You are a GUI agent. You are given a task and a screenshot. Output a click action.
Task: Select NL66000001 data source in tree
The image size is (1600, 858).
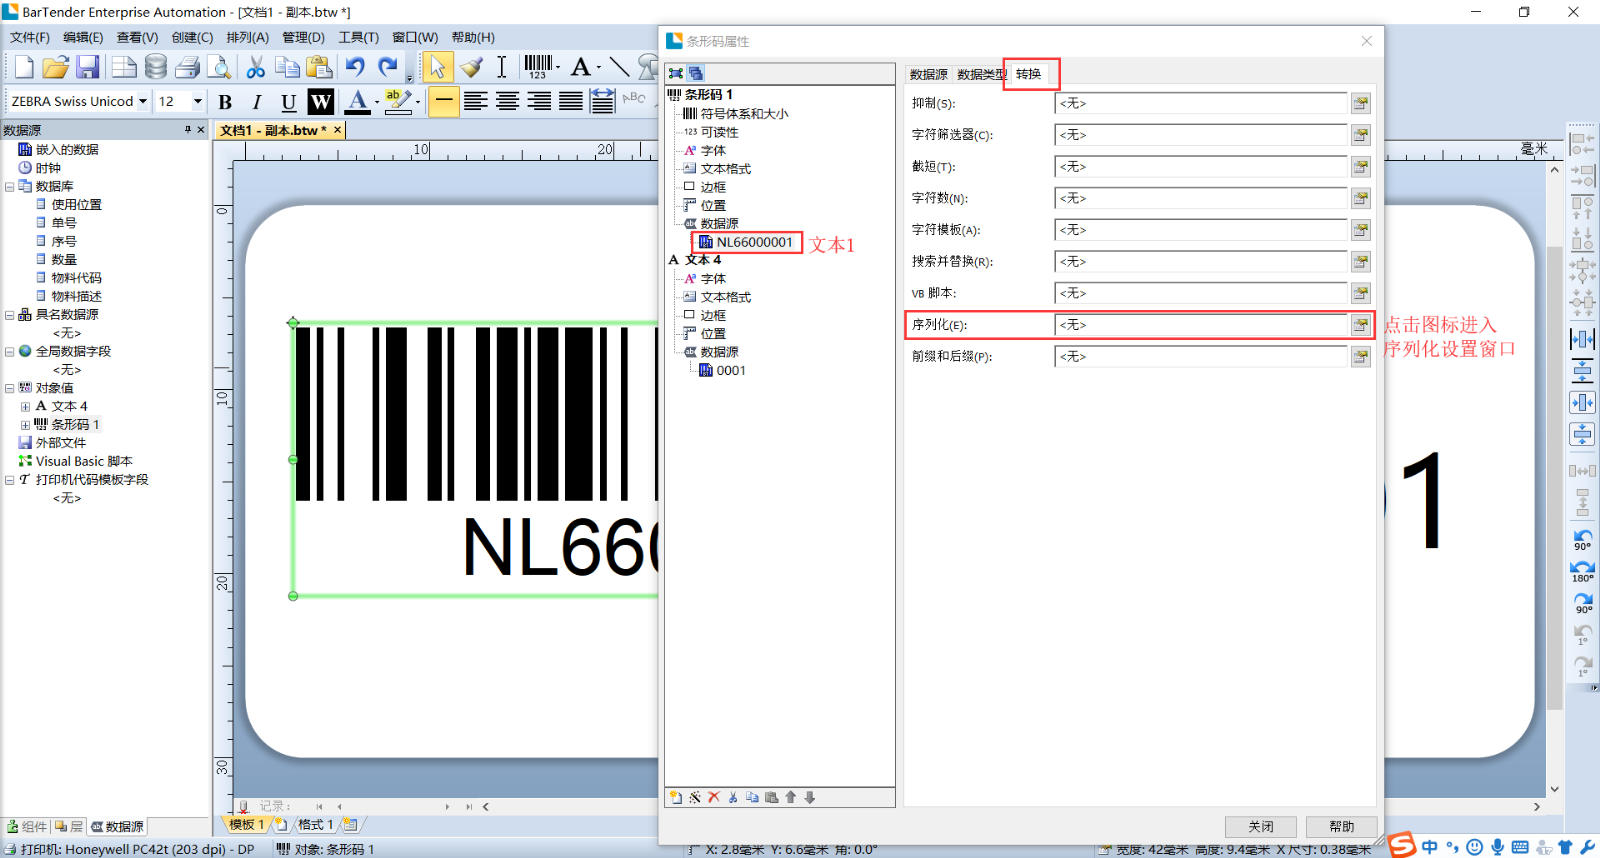click(753, 242)
